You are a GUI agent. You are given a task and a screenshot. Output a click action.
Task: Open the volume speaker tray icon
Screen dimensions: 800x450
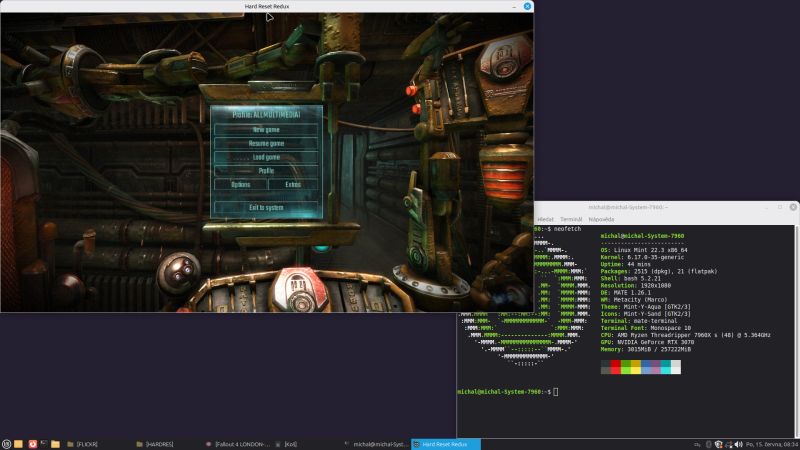point(738,445)
